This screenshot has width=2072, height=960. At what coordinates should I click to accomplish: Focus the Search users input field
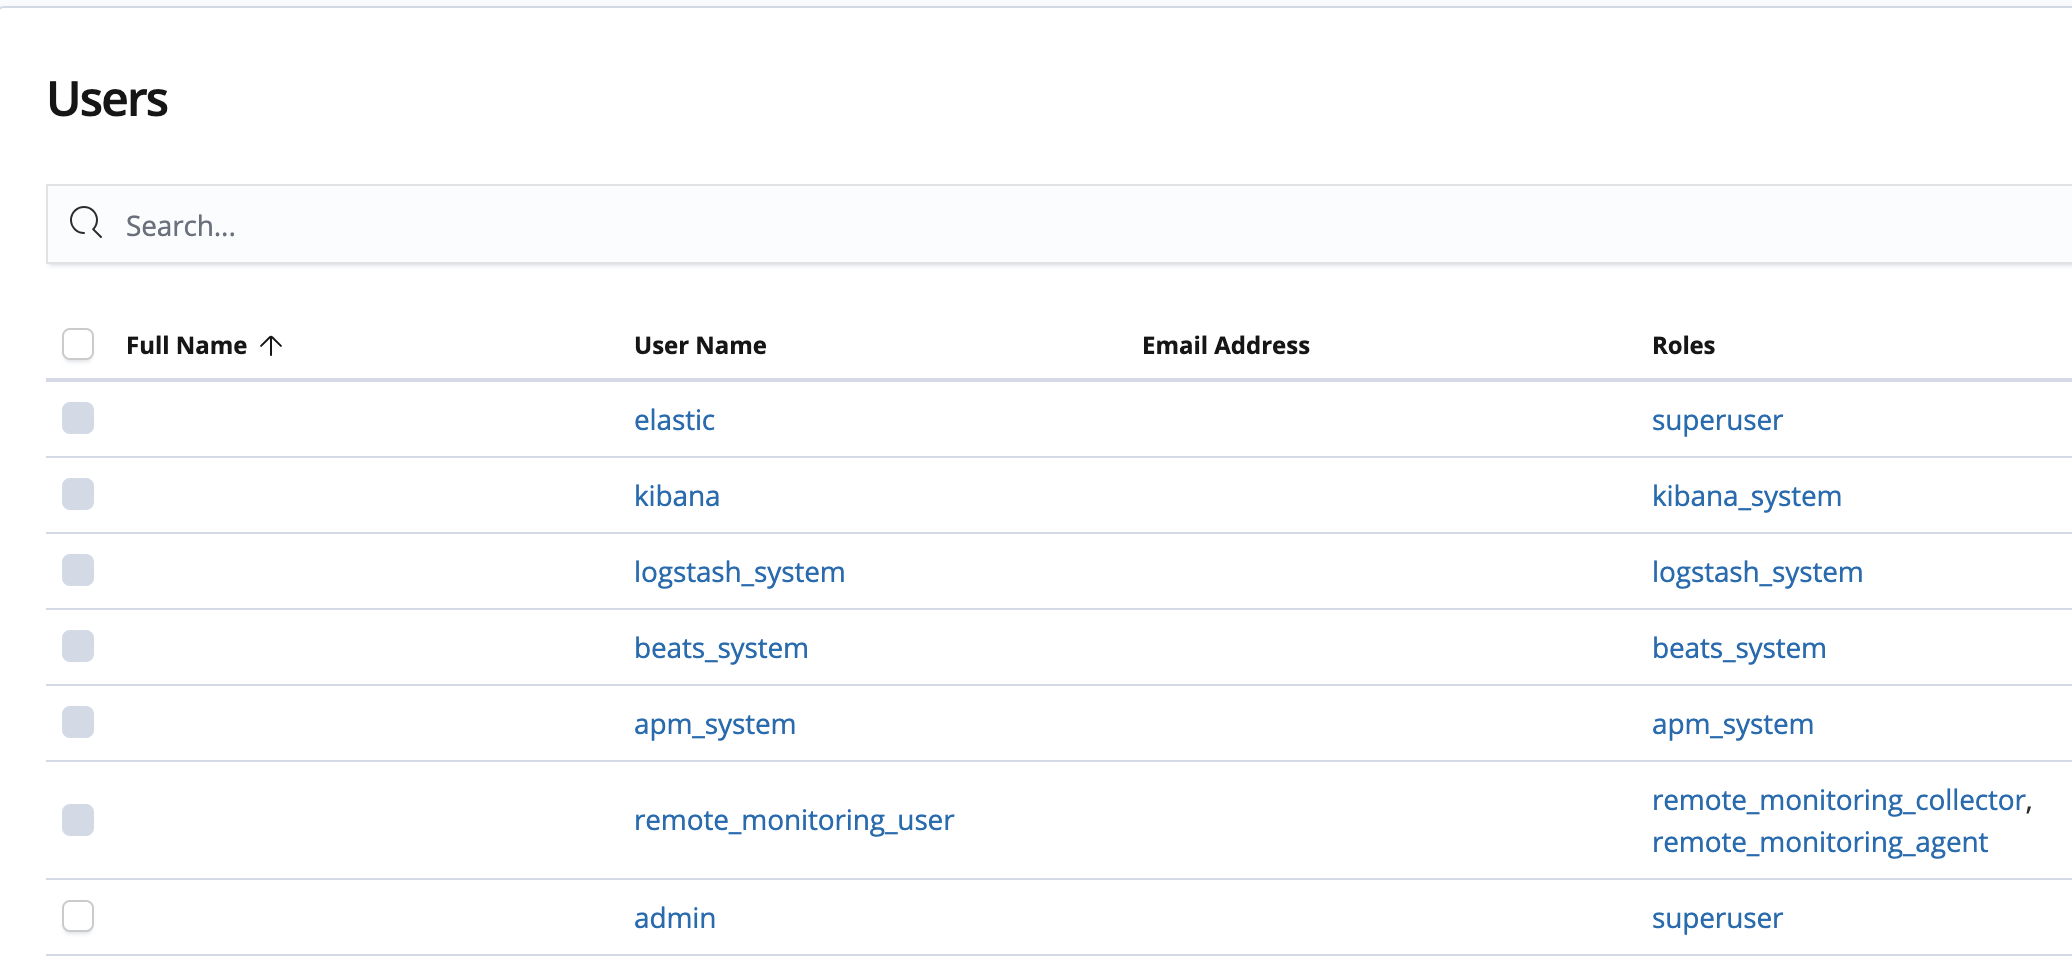tap(1060, 224)
